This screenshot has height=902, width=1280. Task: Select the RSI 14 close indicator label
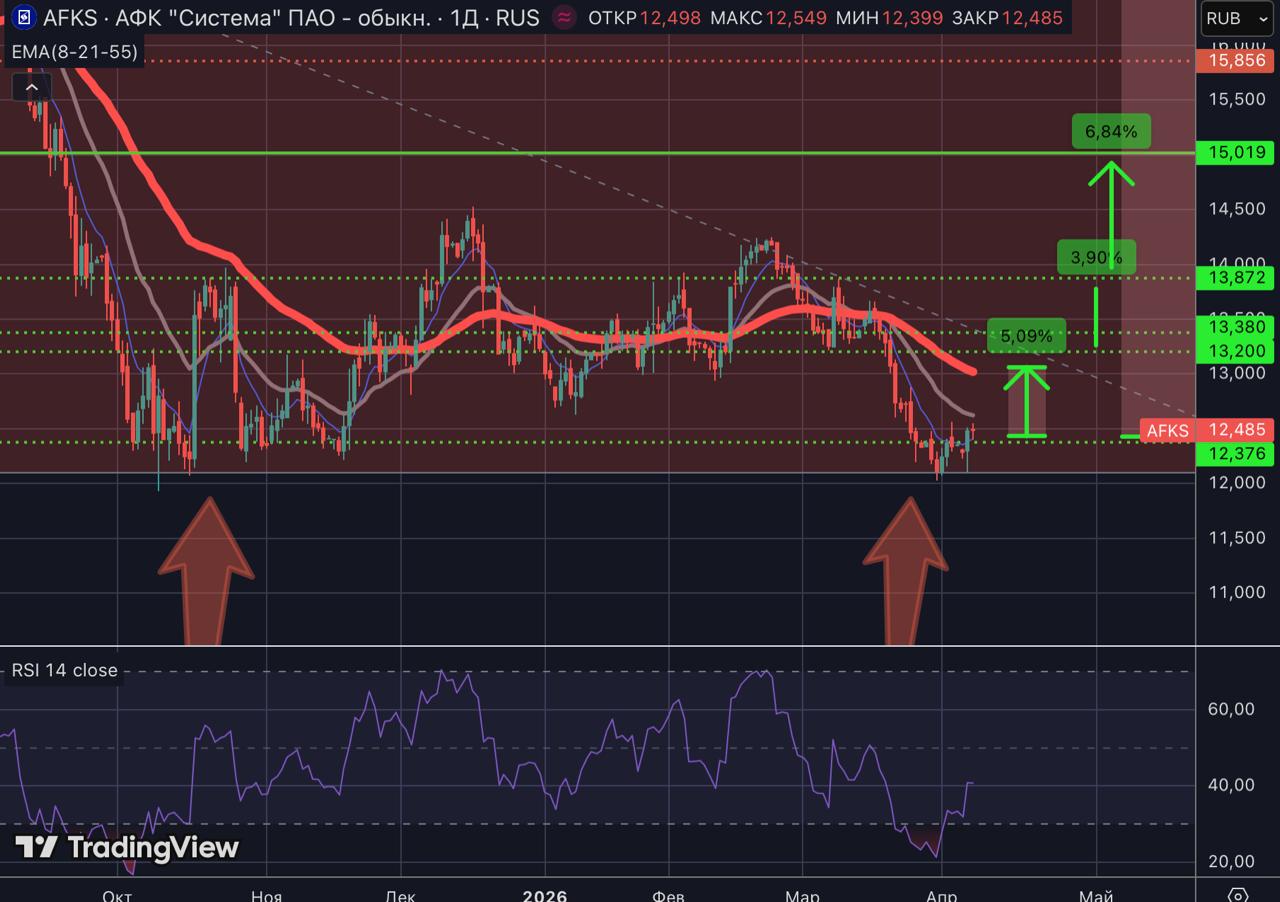[64, 670]
